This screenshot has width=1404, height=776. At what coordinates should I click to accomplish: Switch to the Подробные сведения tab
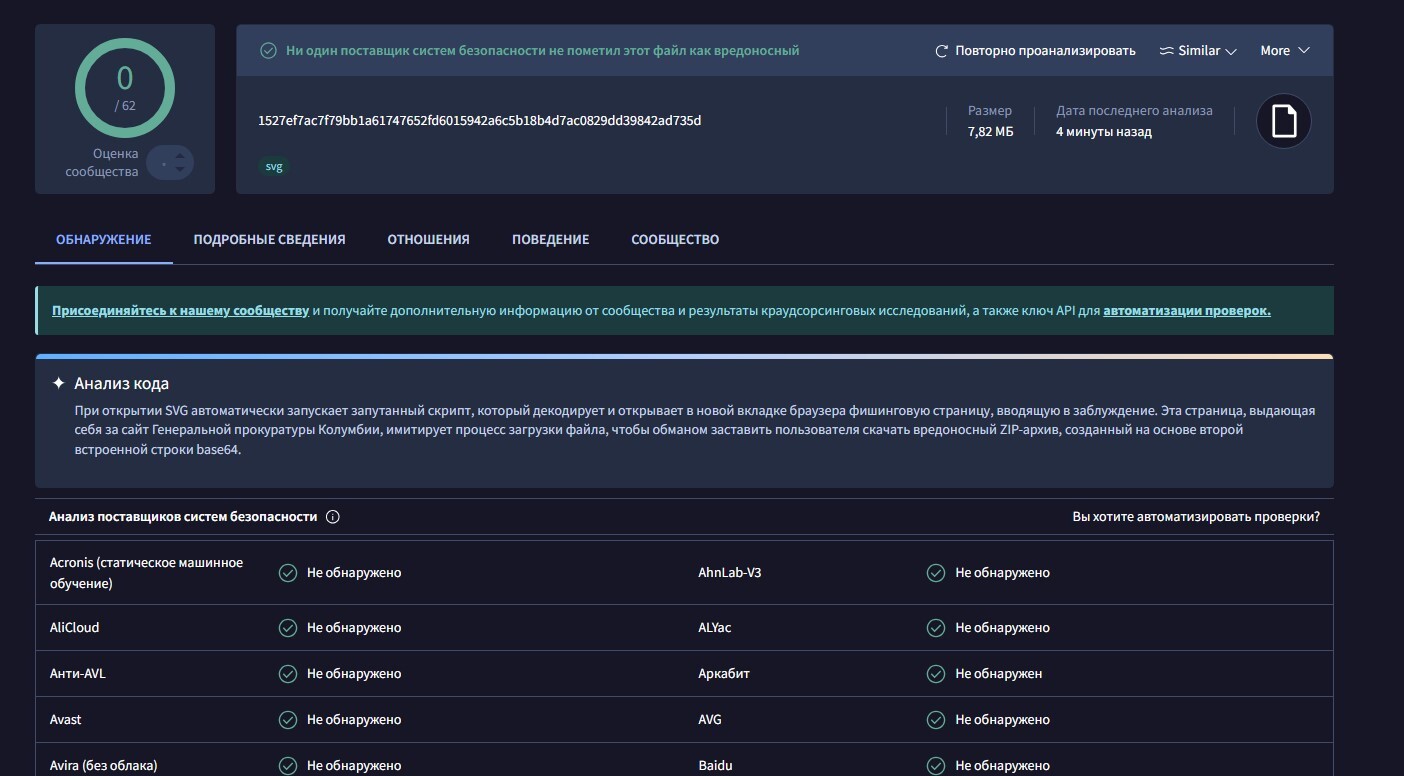269,240
